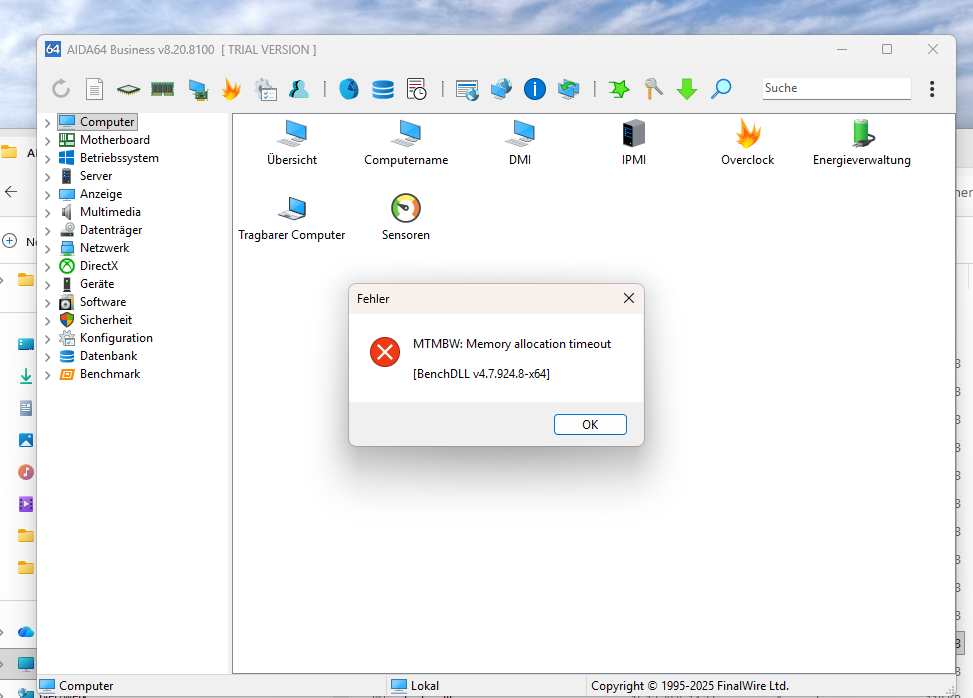Click the green star toolbar icon

pyautogui.click(x=619, y=89)
